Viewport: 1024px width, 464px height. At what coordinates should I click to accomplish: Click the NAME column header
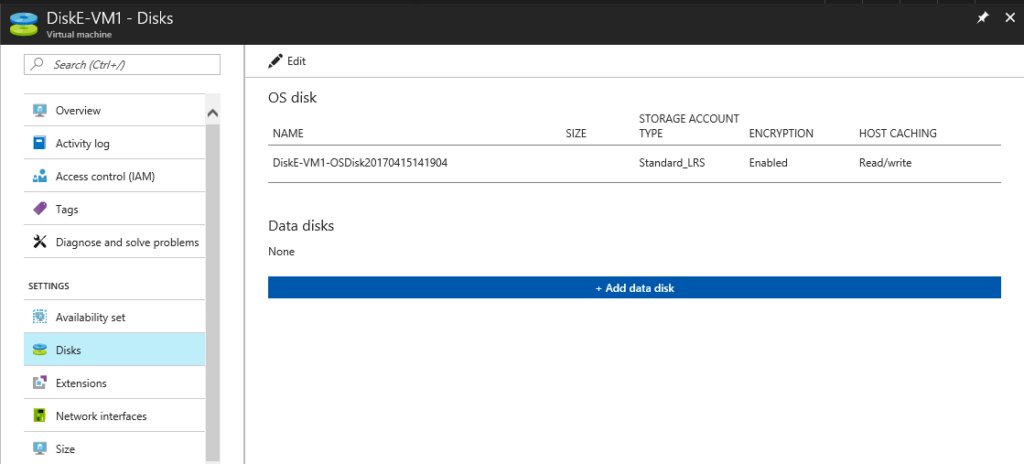click(288, 133)
